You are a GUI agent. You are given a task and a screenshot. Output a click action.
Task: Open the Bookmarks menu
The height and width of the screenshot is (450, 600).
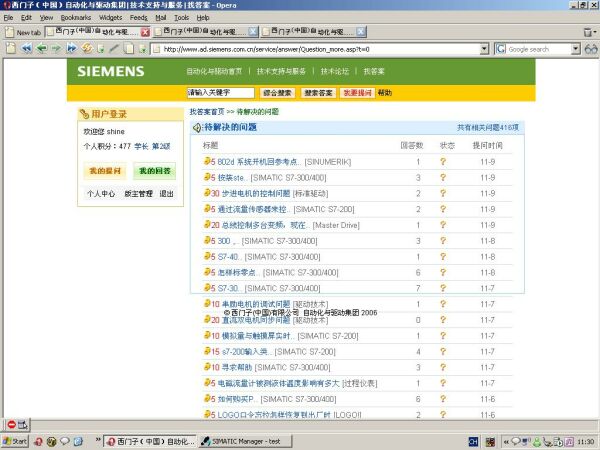click(x=76, y=18)
